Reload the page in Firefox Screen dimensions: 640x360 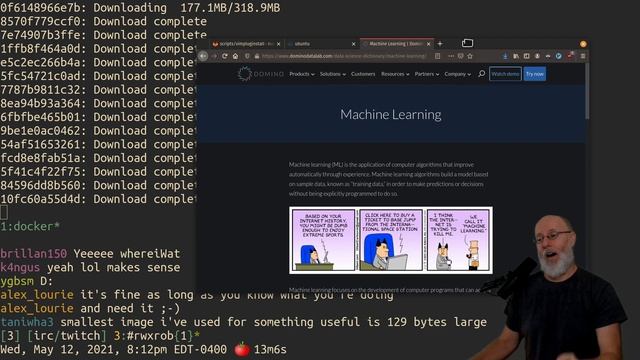tap(224, 56)
